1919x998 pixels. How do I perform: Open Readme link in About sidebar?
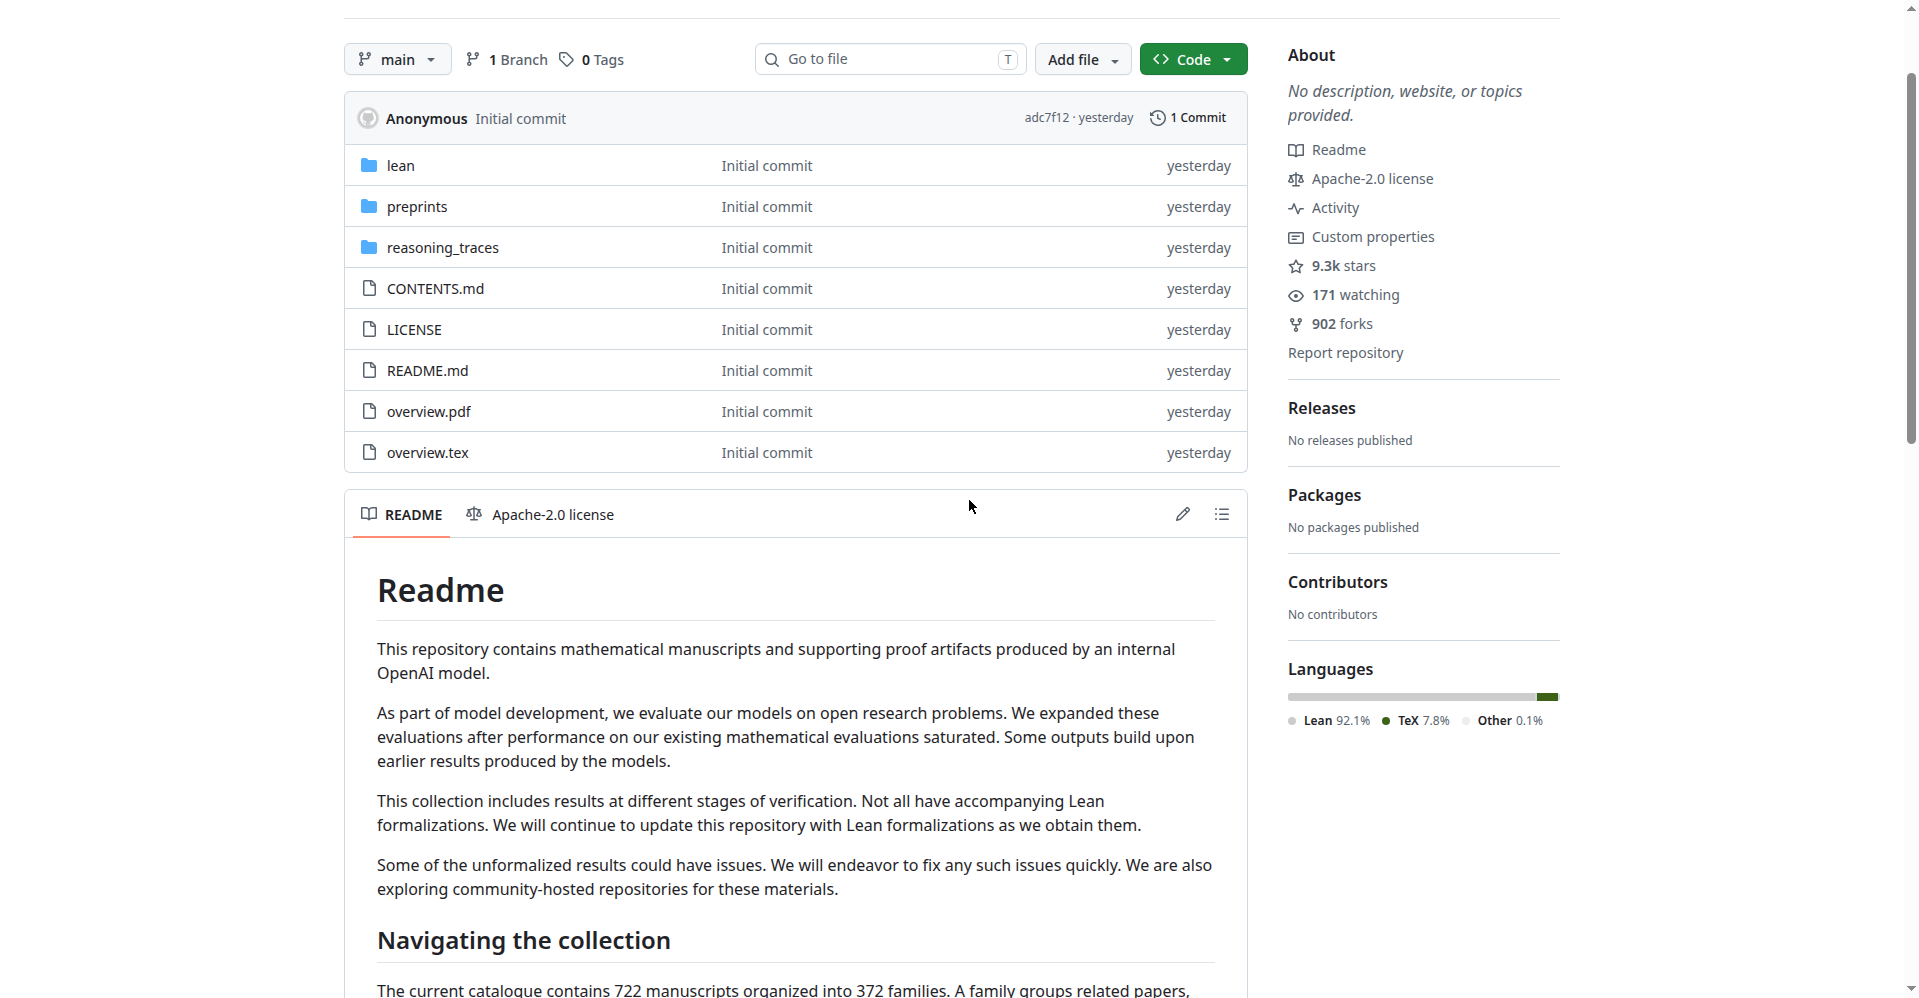pyautogui.click(x=1327, y=150)
